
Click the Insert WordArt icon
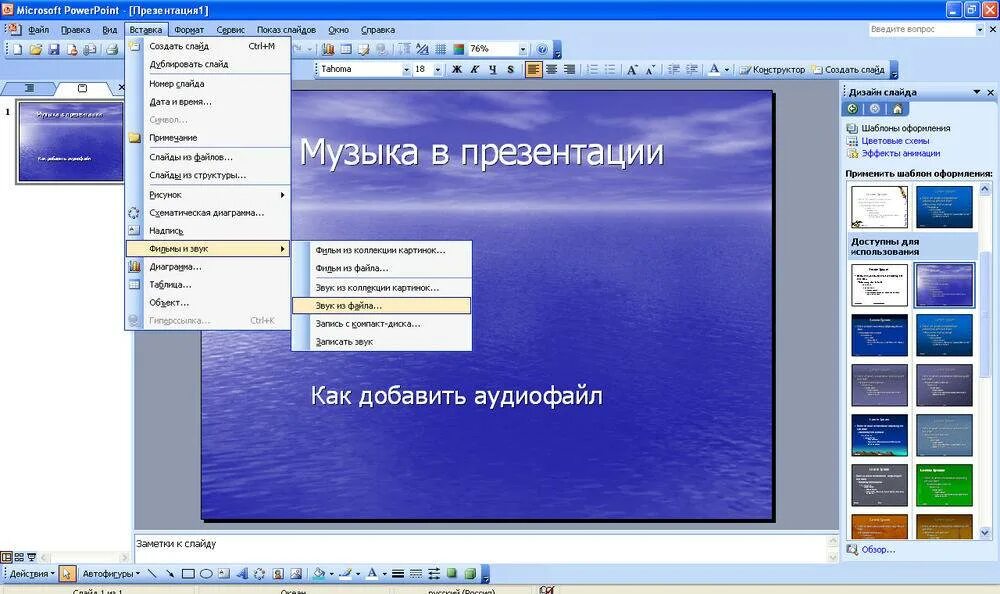(x=242, y=574)
